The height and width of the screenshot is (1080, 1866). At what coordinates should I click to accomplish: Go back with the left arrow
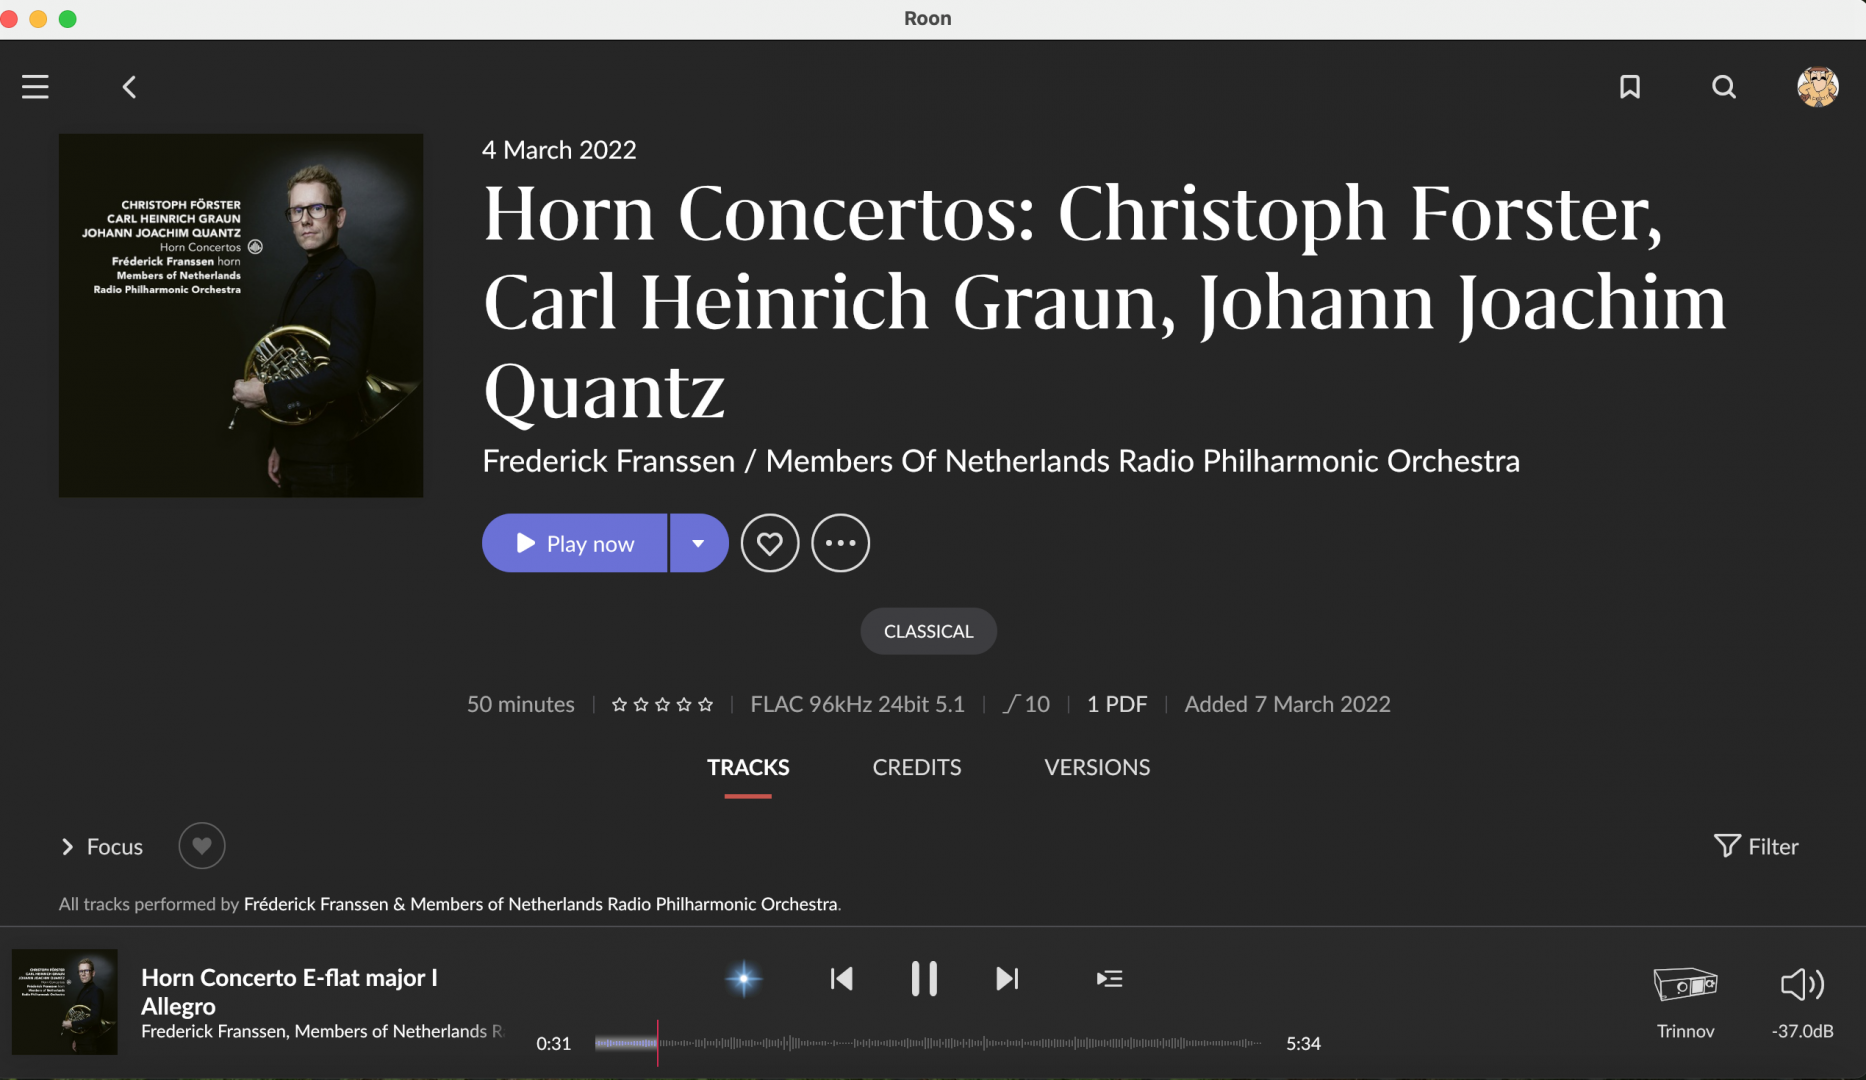[x=129, y=87]
